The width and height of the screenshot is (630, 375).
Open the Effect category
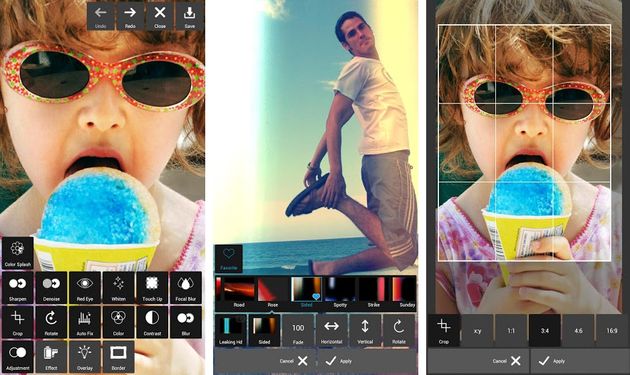point(51,356)
